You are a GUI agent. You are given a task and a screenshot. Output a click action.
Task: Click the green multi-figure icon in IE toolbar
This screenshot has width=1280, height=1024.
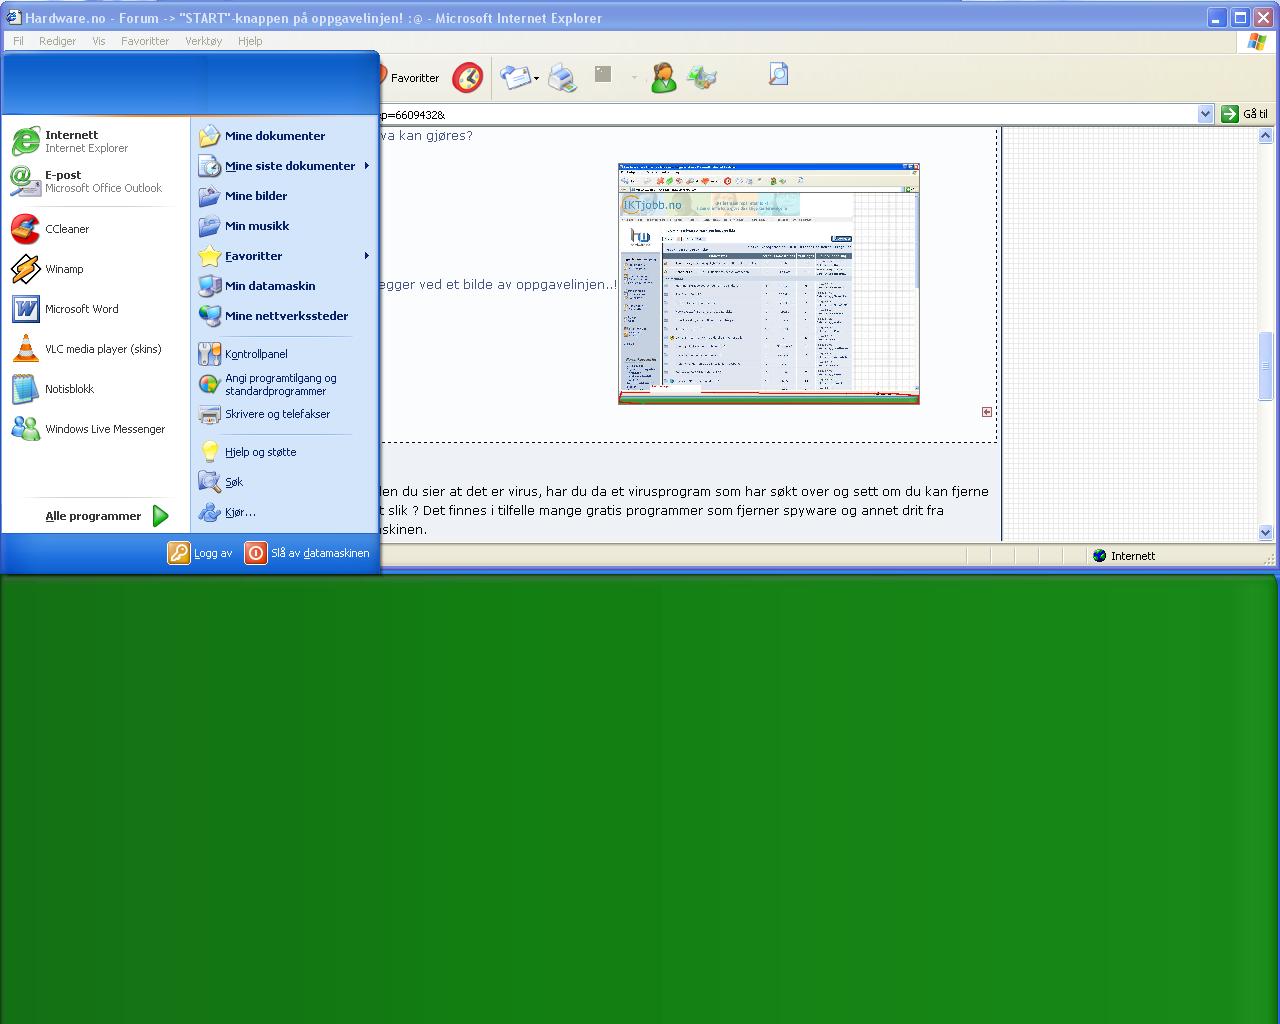tap(702, 77)
